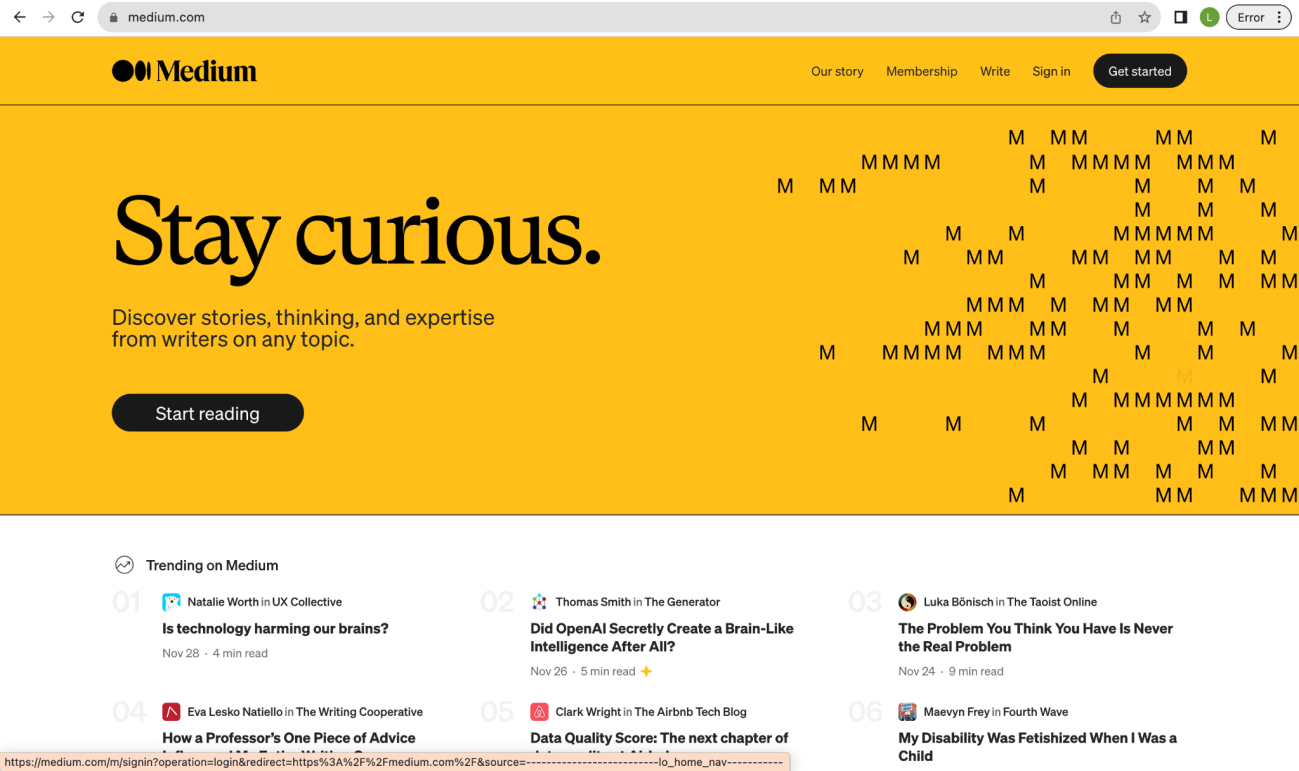1299x771 pixels.
Task: Click the Medium logo in header
Action: 184,71
